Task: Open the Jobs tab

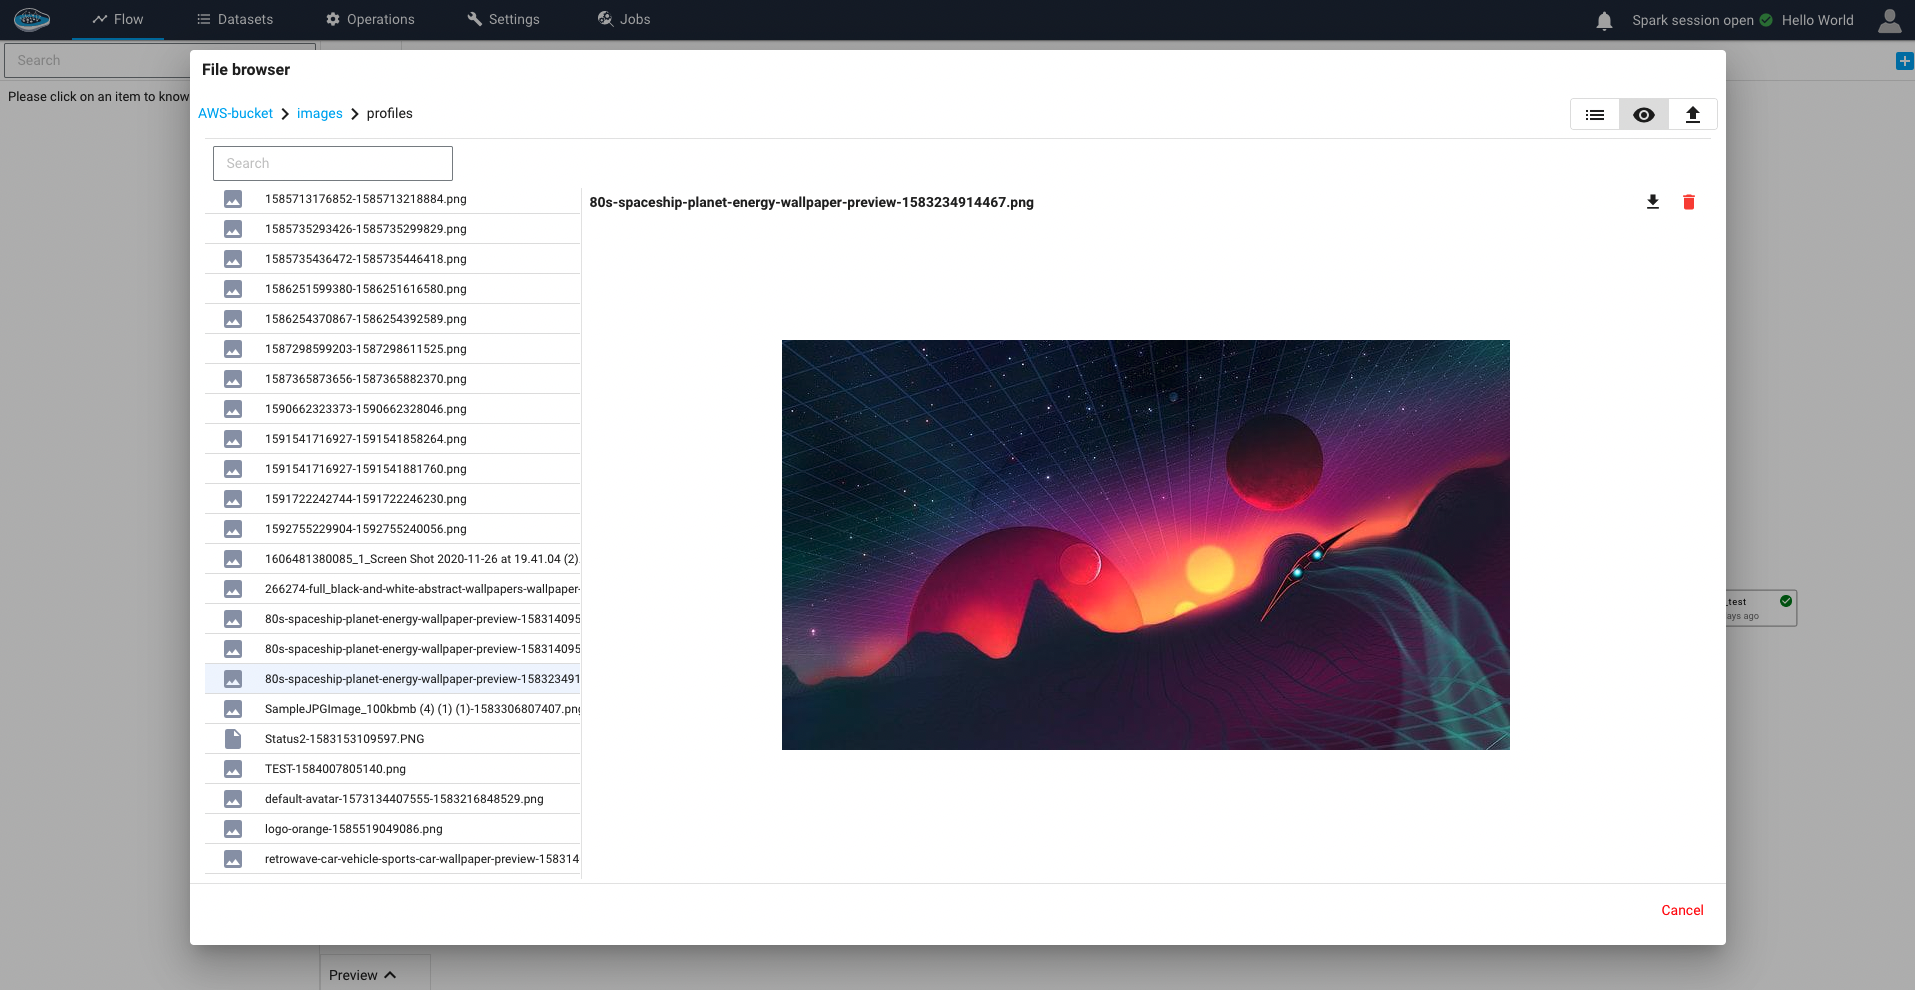Action: tap(624, 19)
